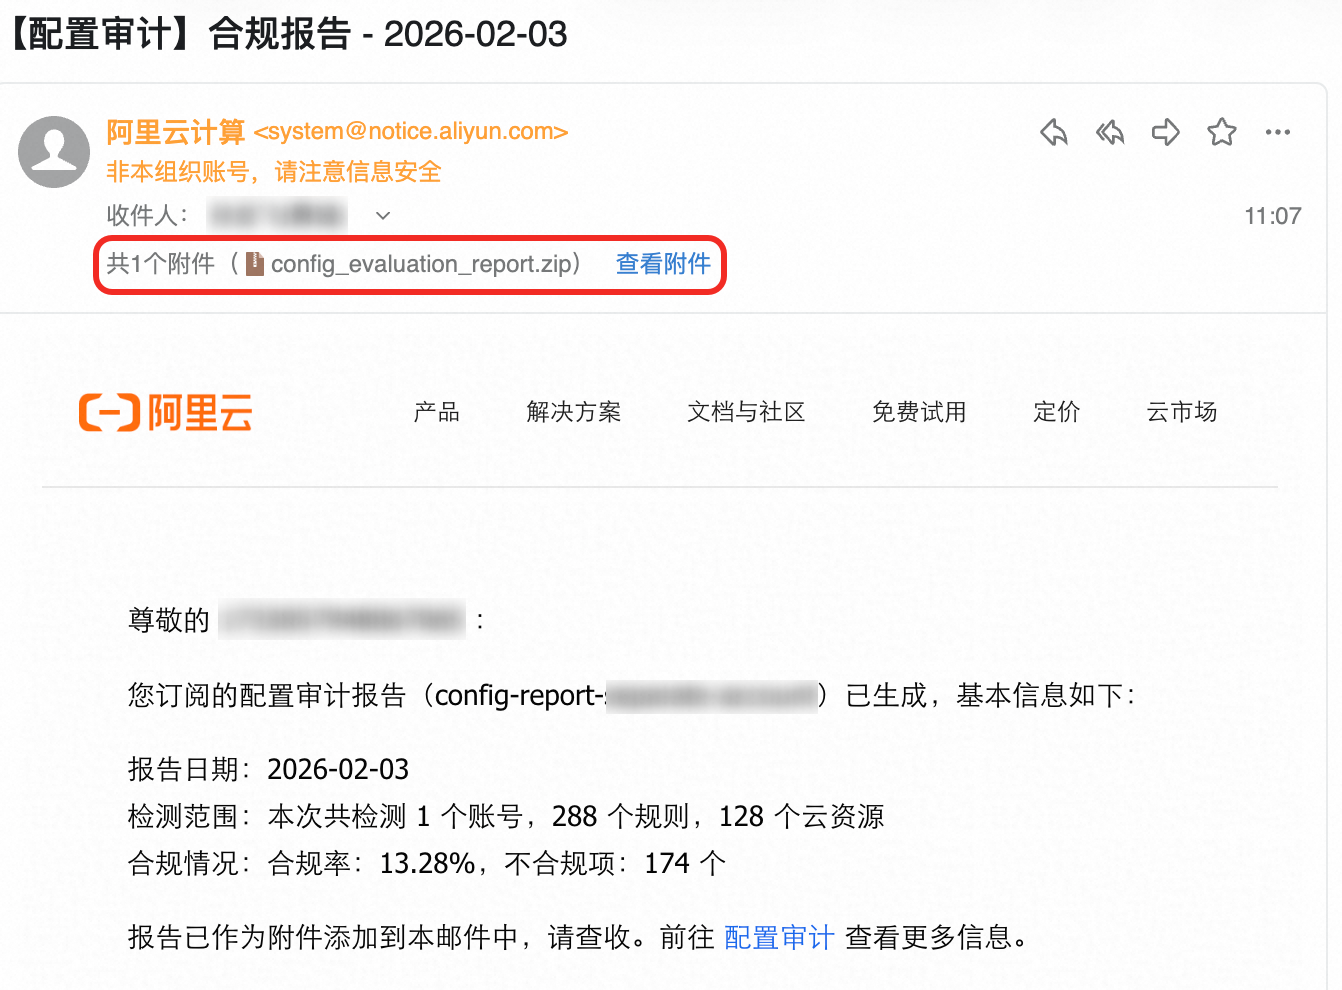This screenshot has height=990, width=1342.
Task: Click the 您订阅的配置审计报告 sentence
Action: [x=632, y=695]
